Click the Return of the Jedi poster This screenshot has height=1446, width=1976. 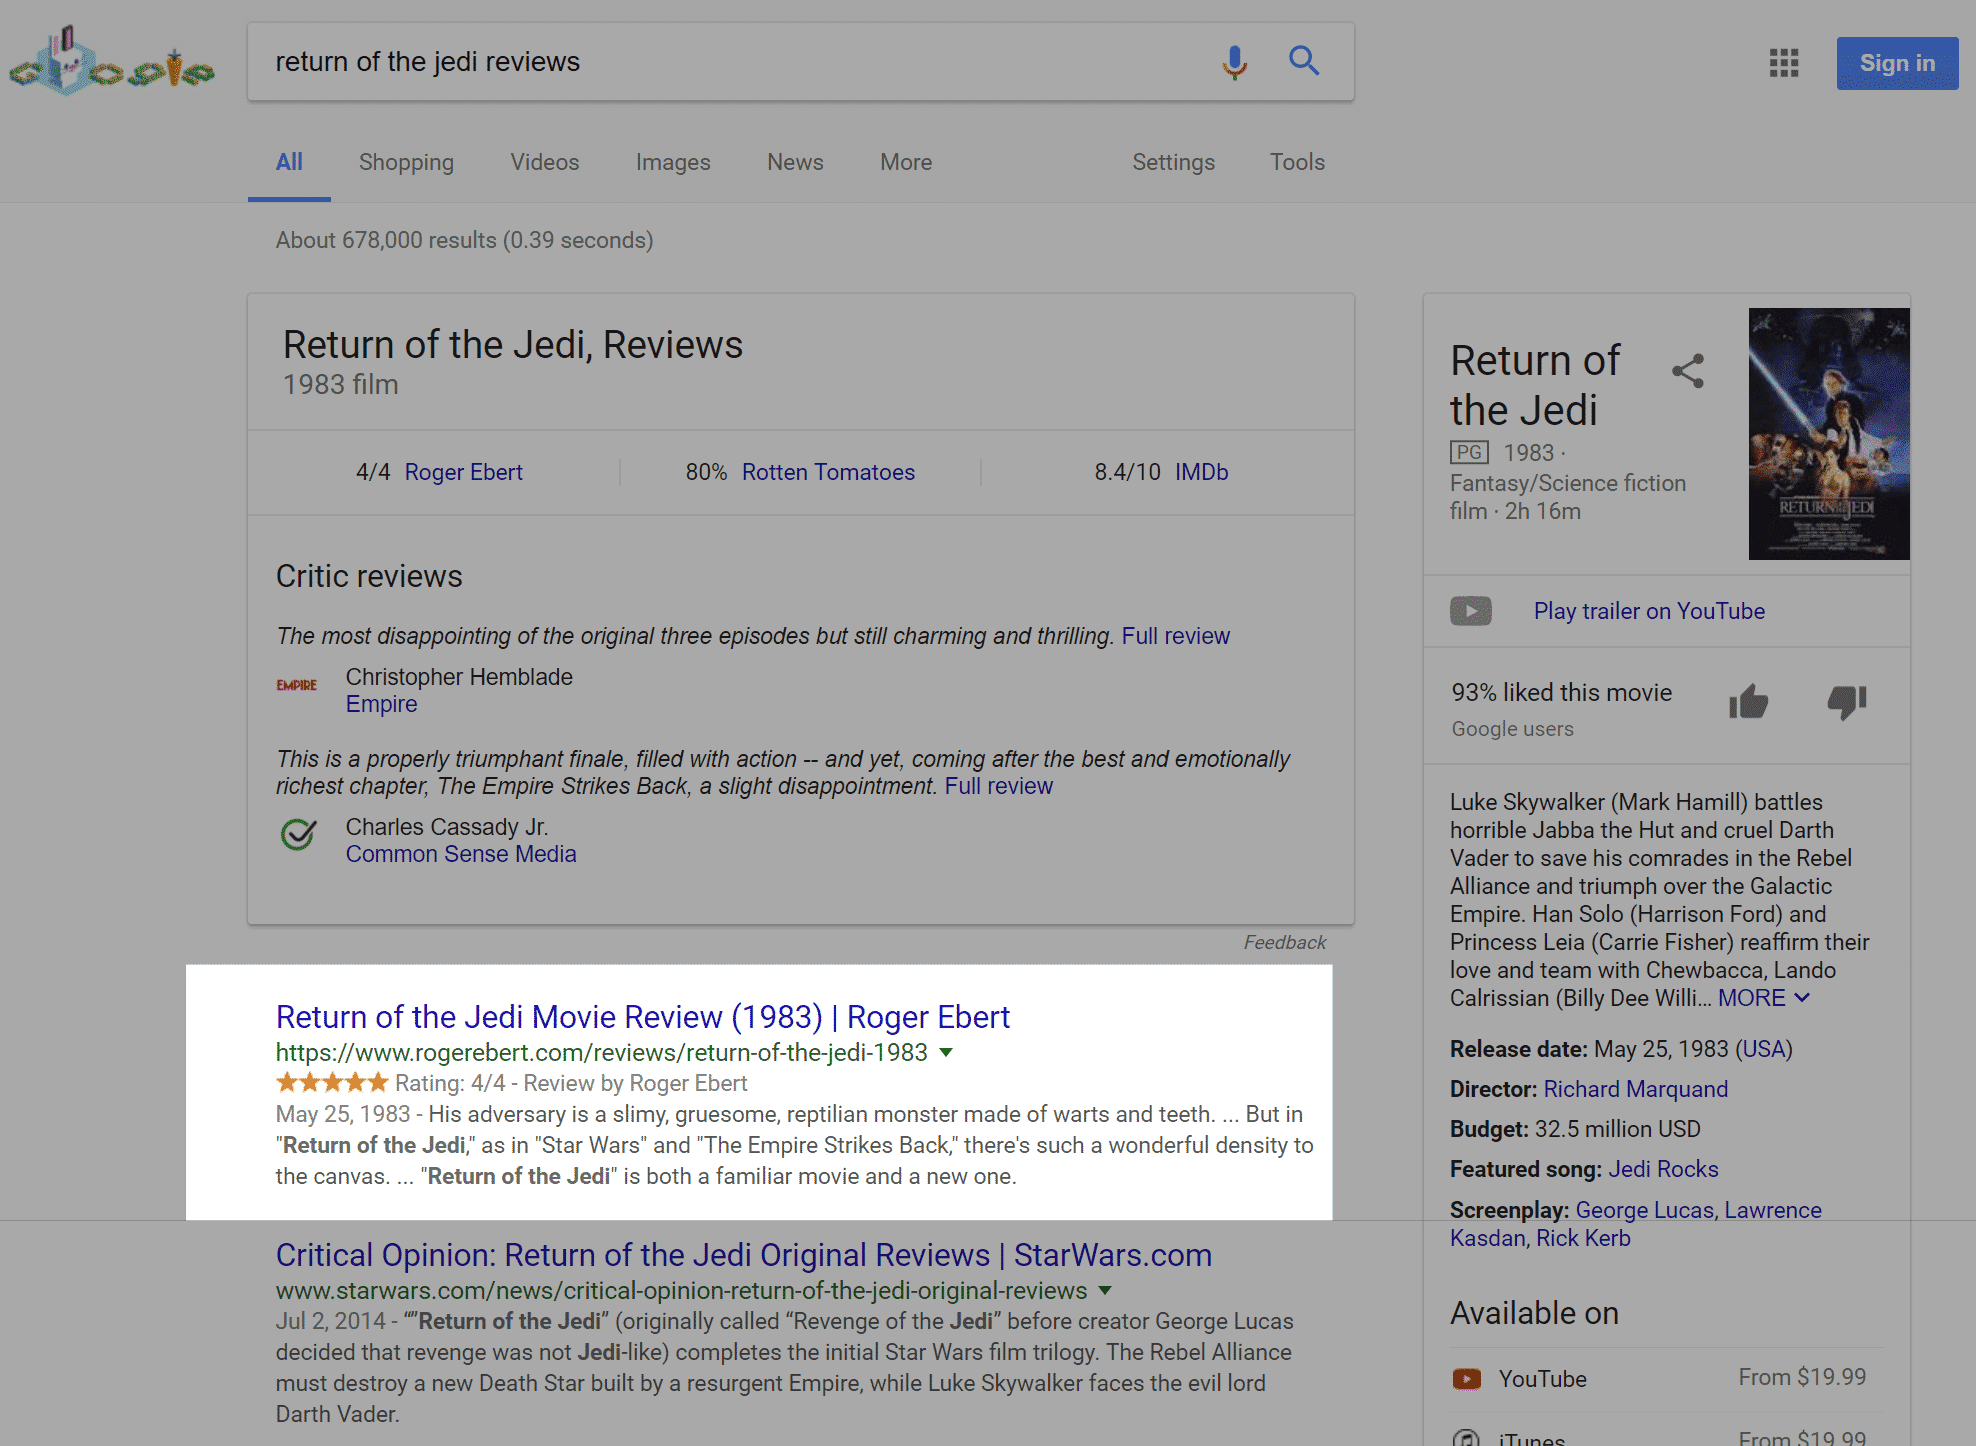(1829, 434)
